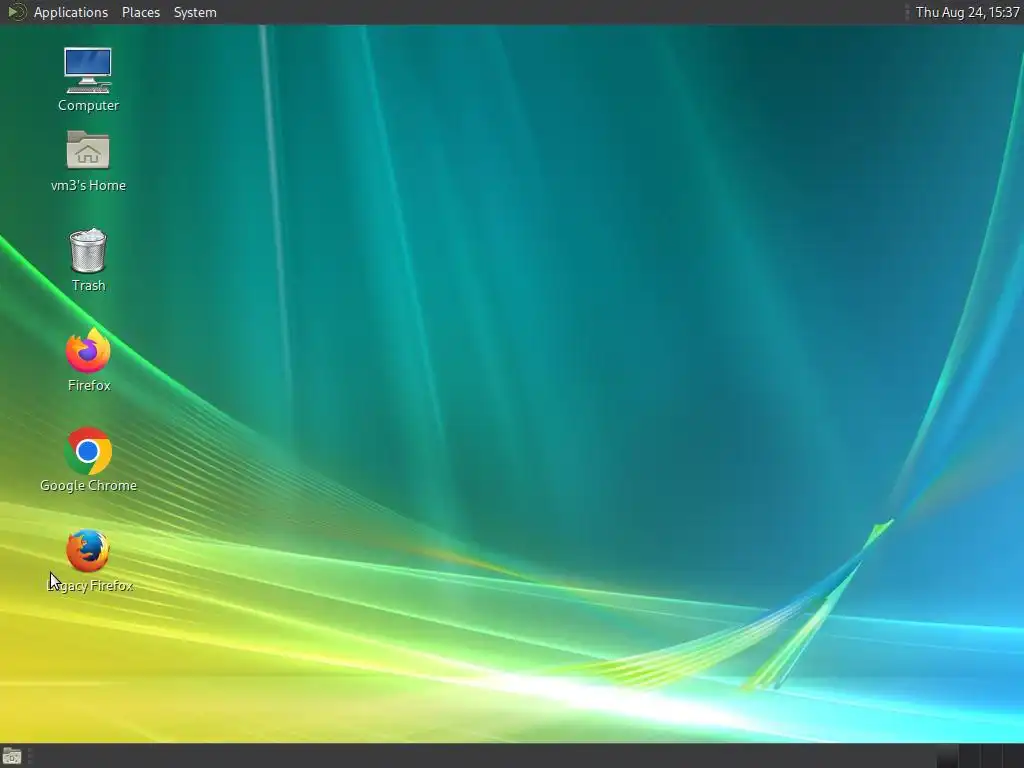The image size is (1024, 768).
Task: Switch to the last workspace in the switcher
Action: (x=1013, y=756)
